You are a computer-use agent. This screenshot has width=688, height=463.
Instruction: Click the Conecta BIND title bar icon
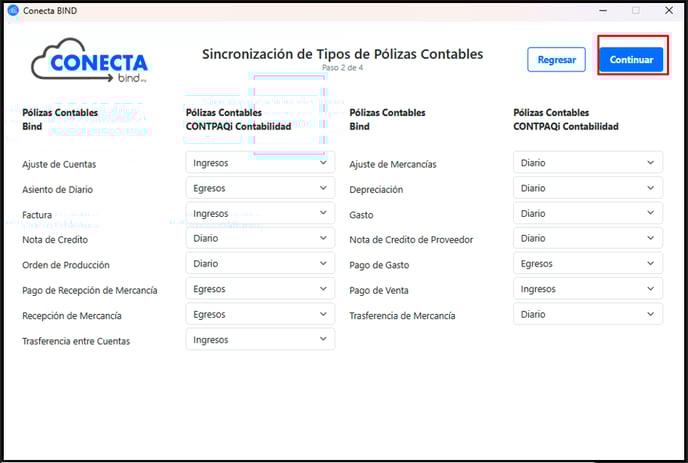click(13, 10)
